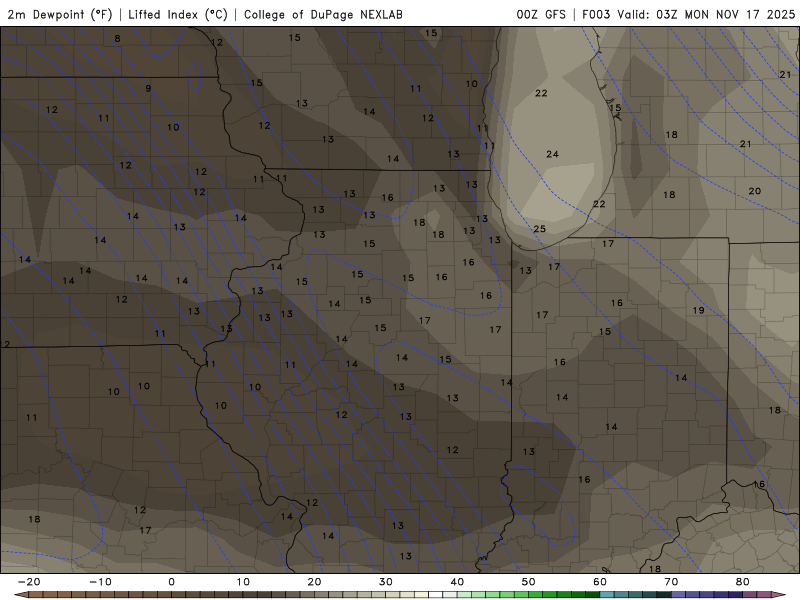The height and width of the screenshot is (600, 800).
Task: Click the 25 dewpoint value at the lake's southern tip
Action: [x=540, y=229]
